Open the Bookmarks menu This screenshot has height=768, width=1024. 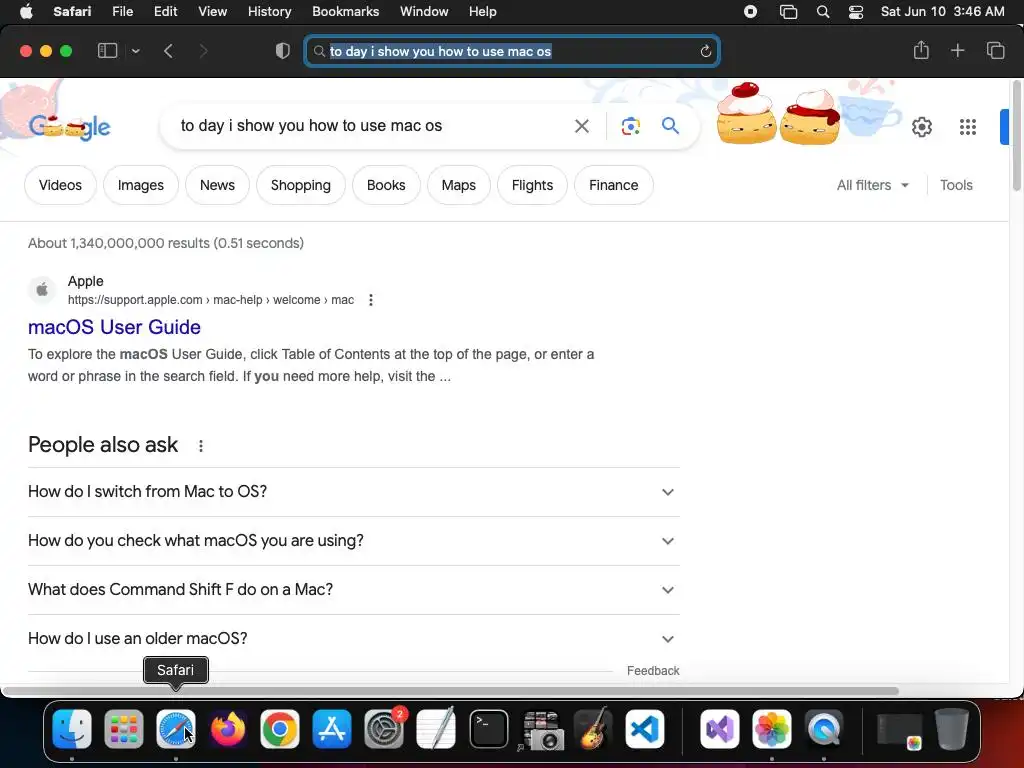tap(345, 11)
